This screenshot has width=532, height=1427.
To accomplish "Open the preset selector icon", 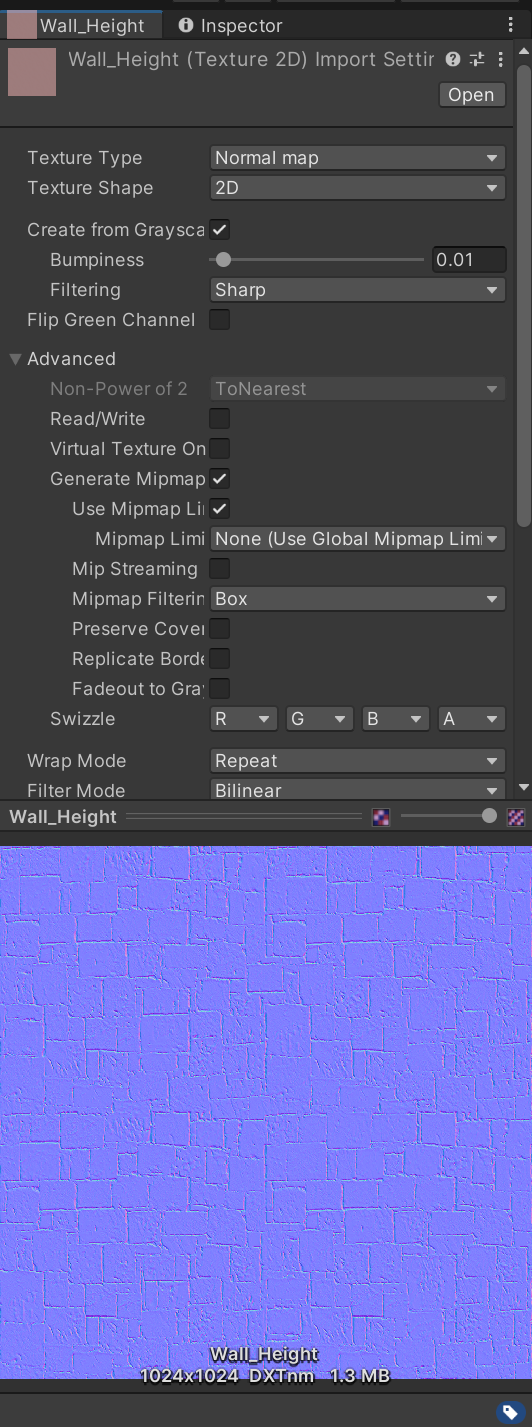I will 477,60.
